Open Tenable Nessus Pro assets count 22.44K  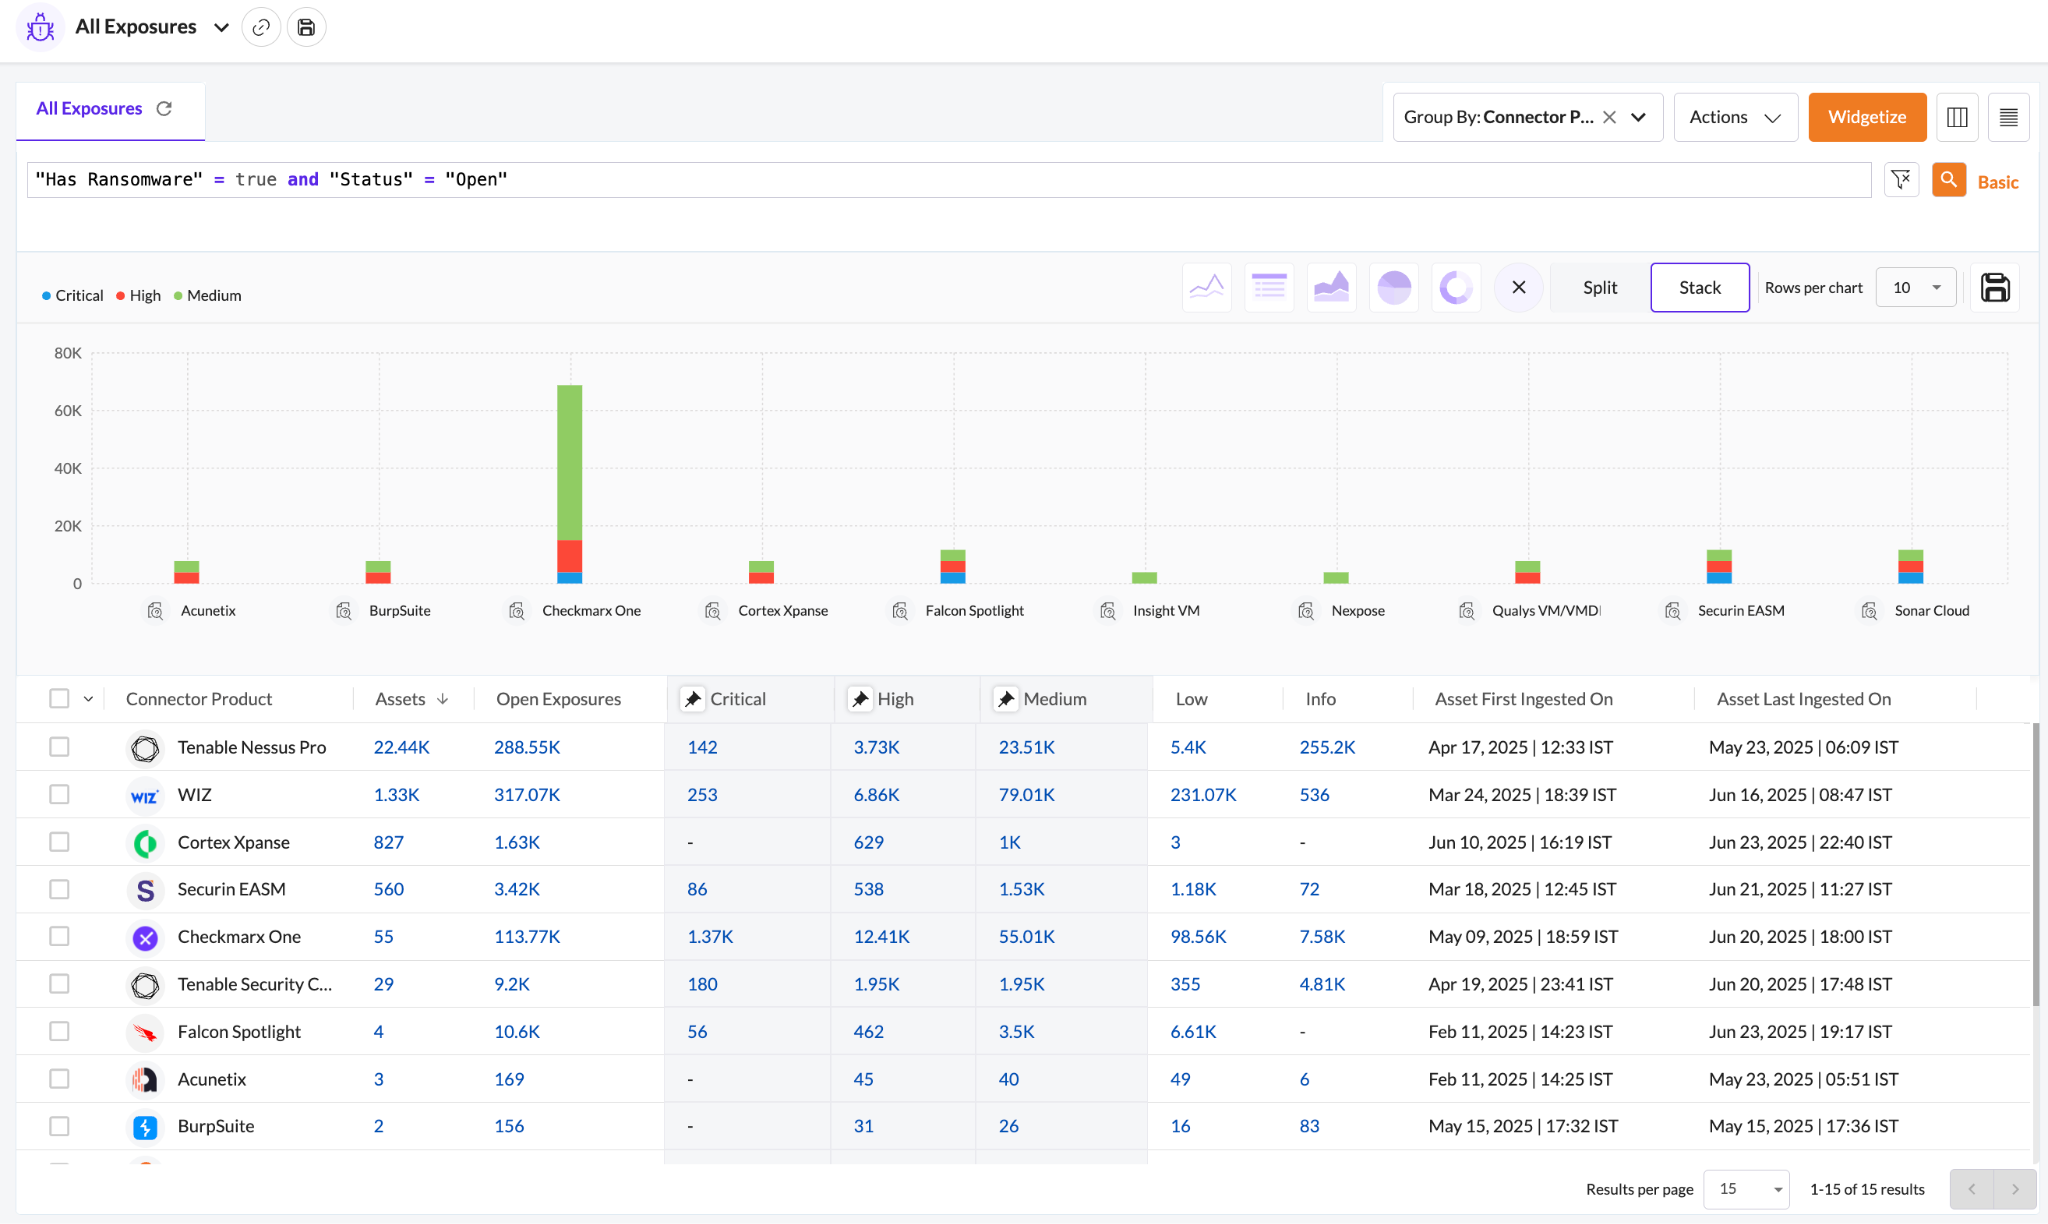pos(401,747)
